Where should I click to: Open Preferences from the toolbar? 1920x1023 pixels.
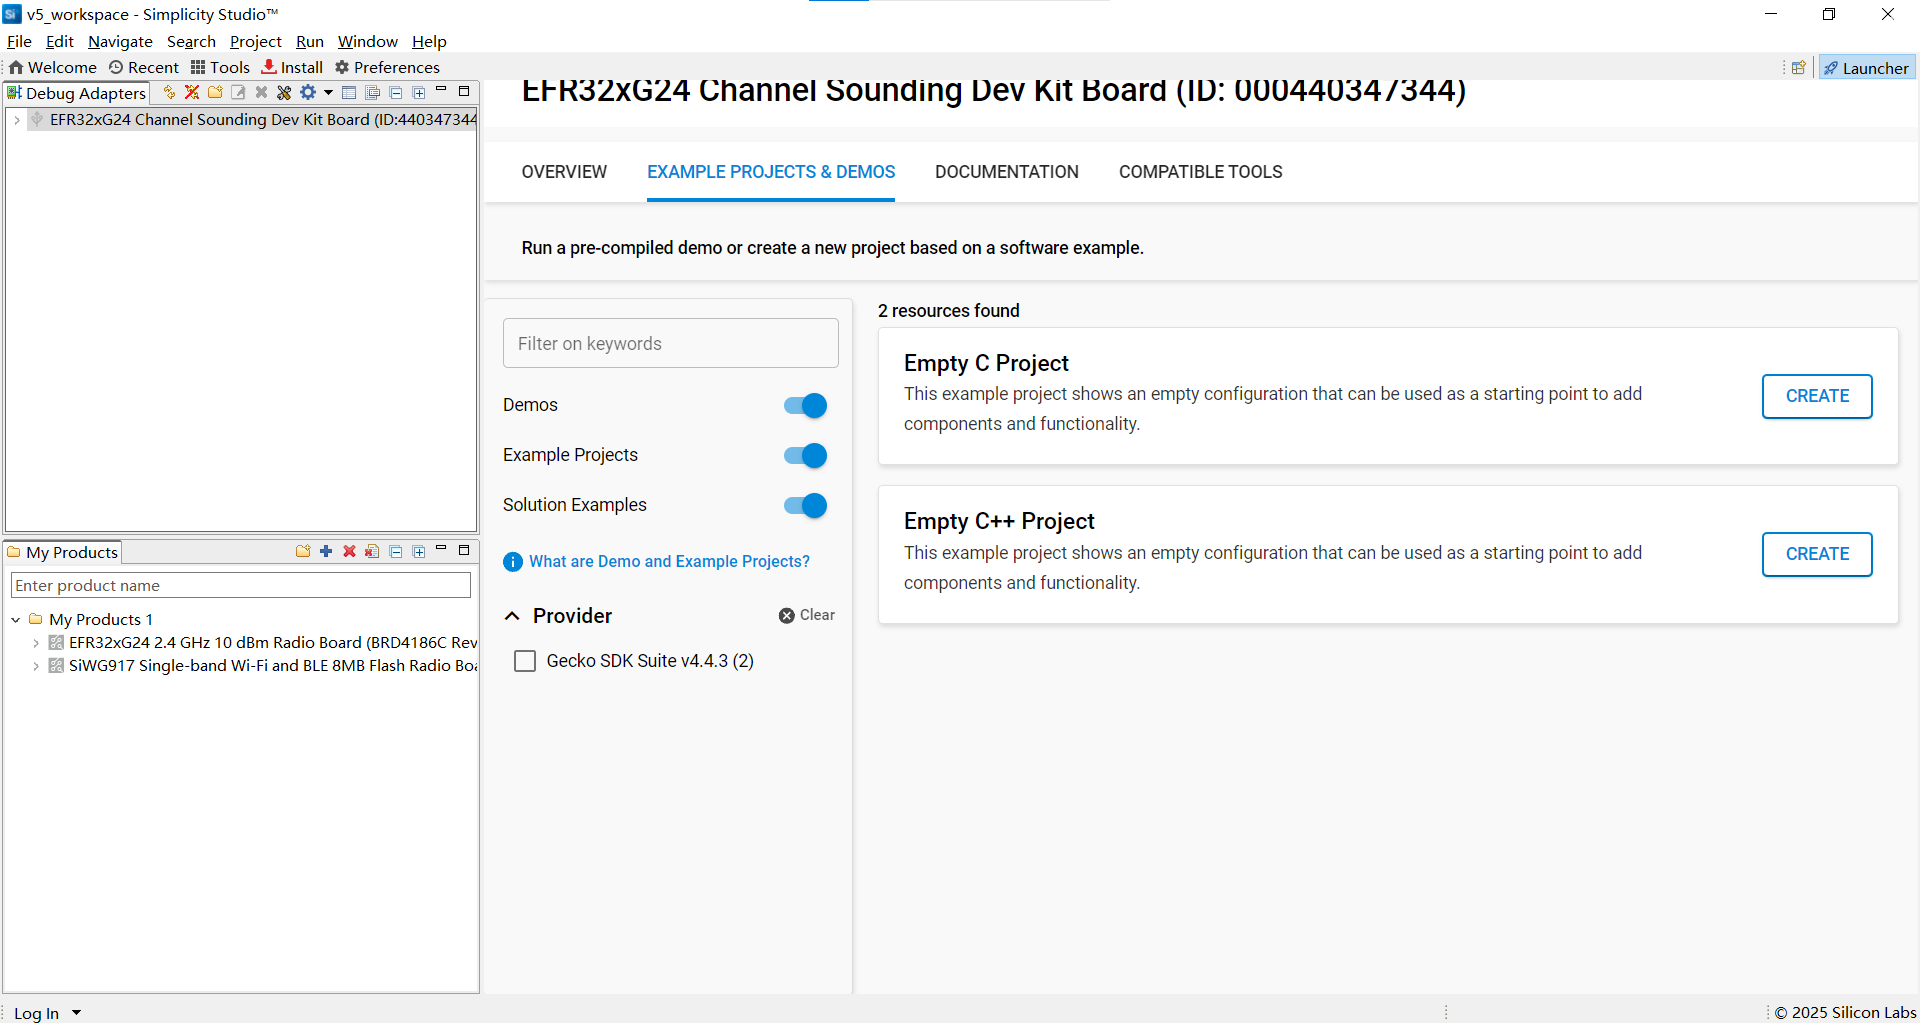(387, 67)
